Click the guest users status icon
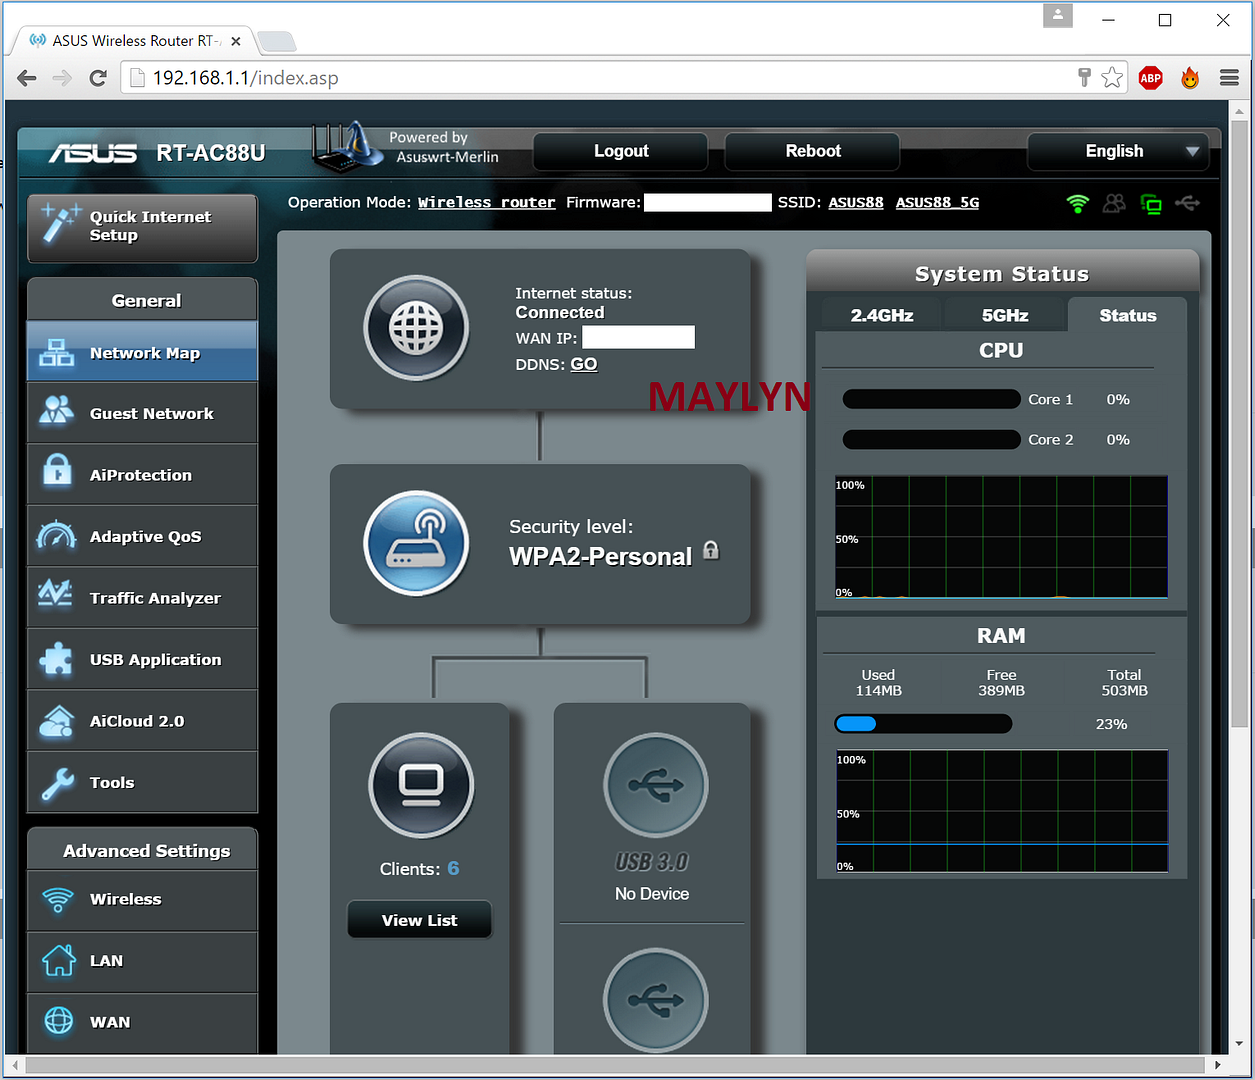 click(x=1114, y=204)
